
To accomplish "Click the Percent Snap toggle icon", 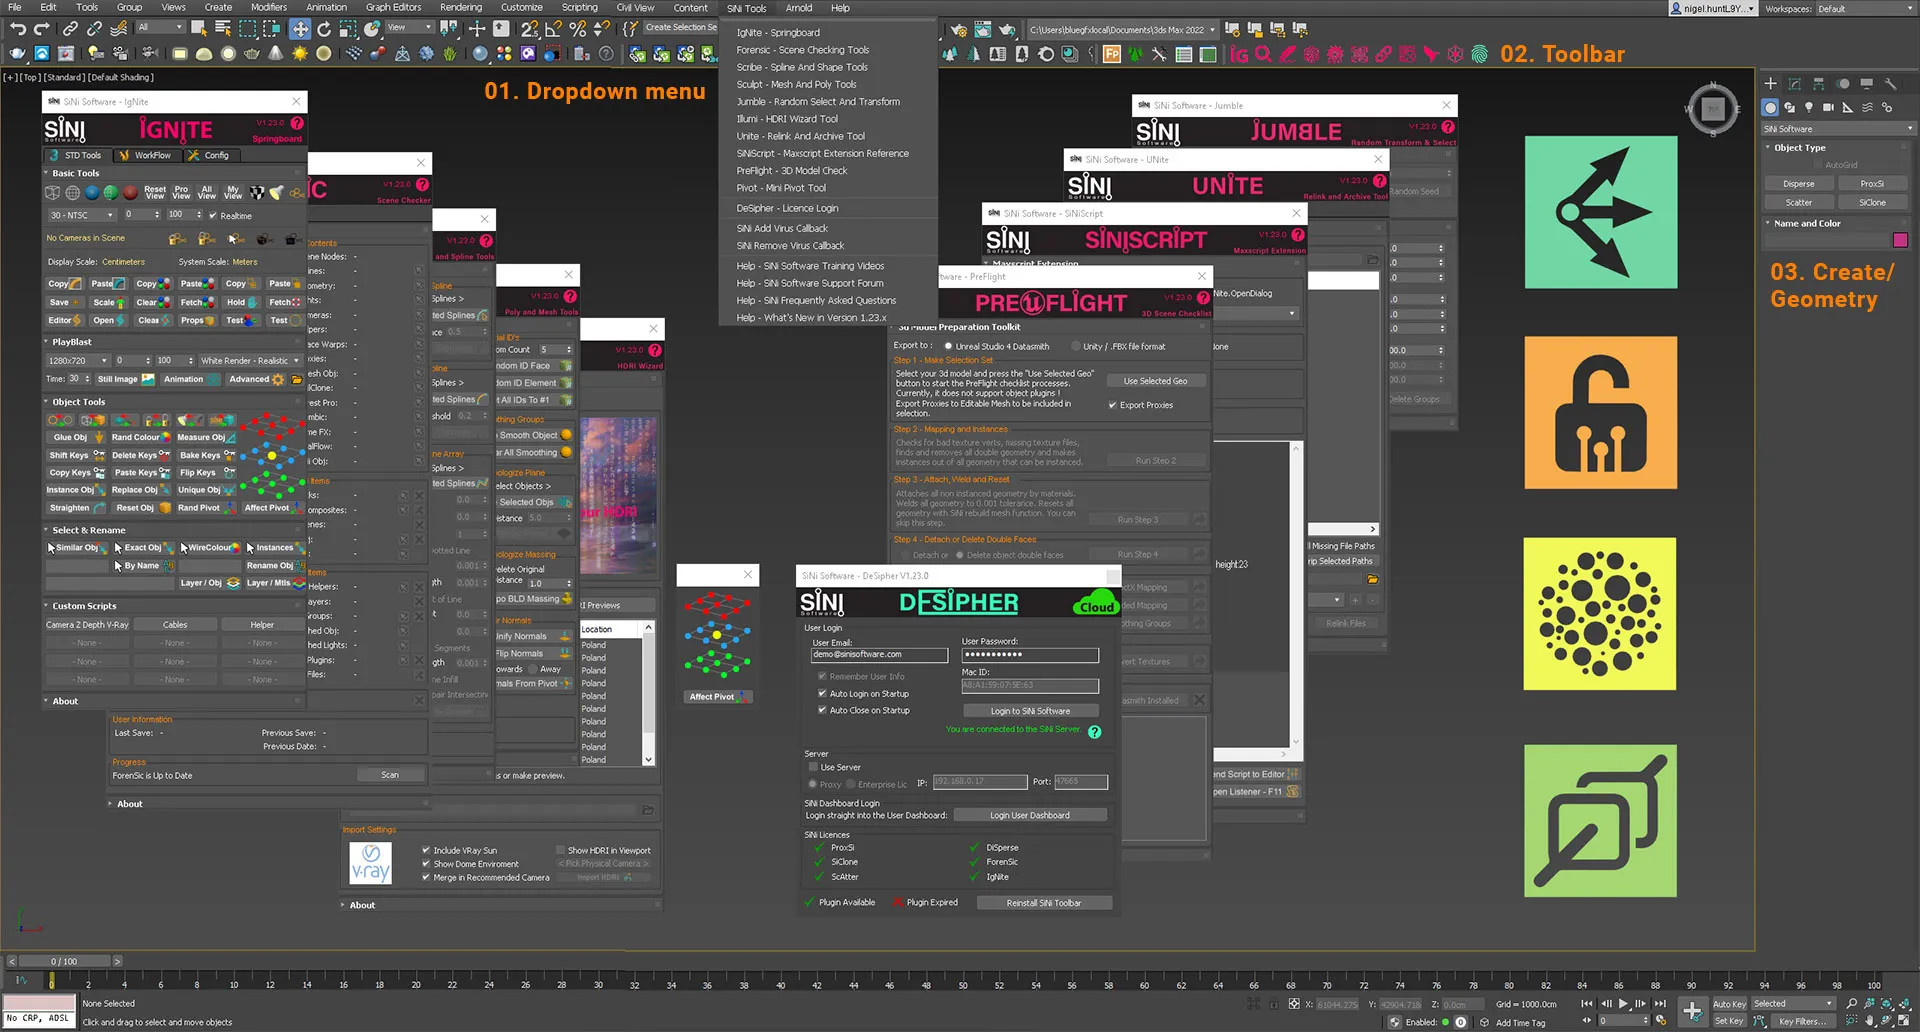I will (577, 29).
